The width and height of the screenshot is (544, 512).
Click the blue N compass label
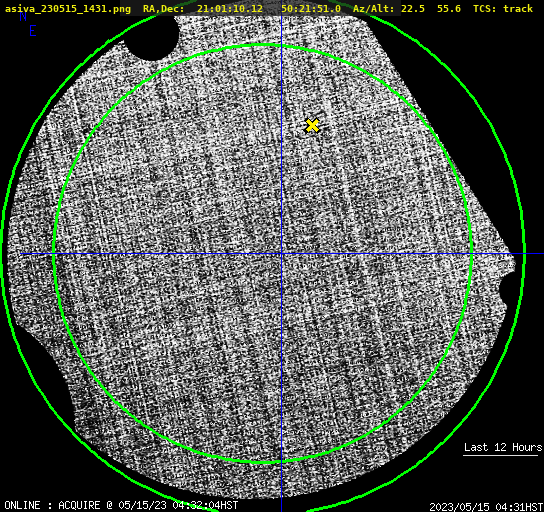click(x=23, y=16)
